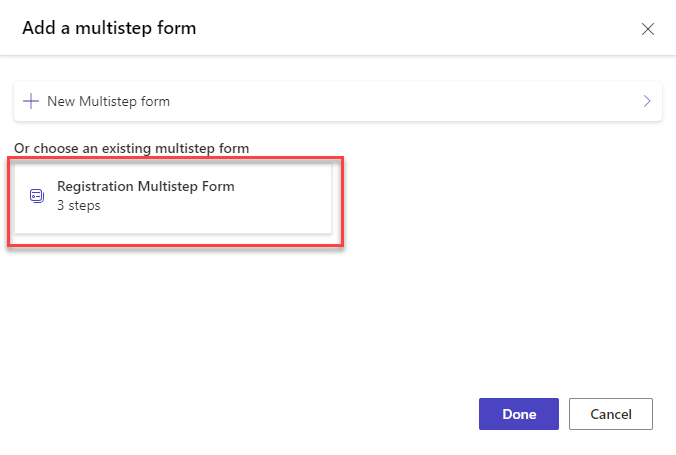Click middle blank area of New Multistep form row
676x455 pixels.
[x=400, y=101]
